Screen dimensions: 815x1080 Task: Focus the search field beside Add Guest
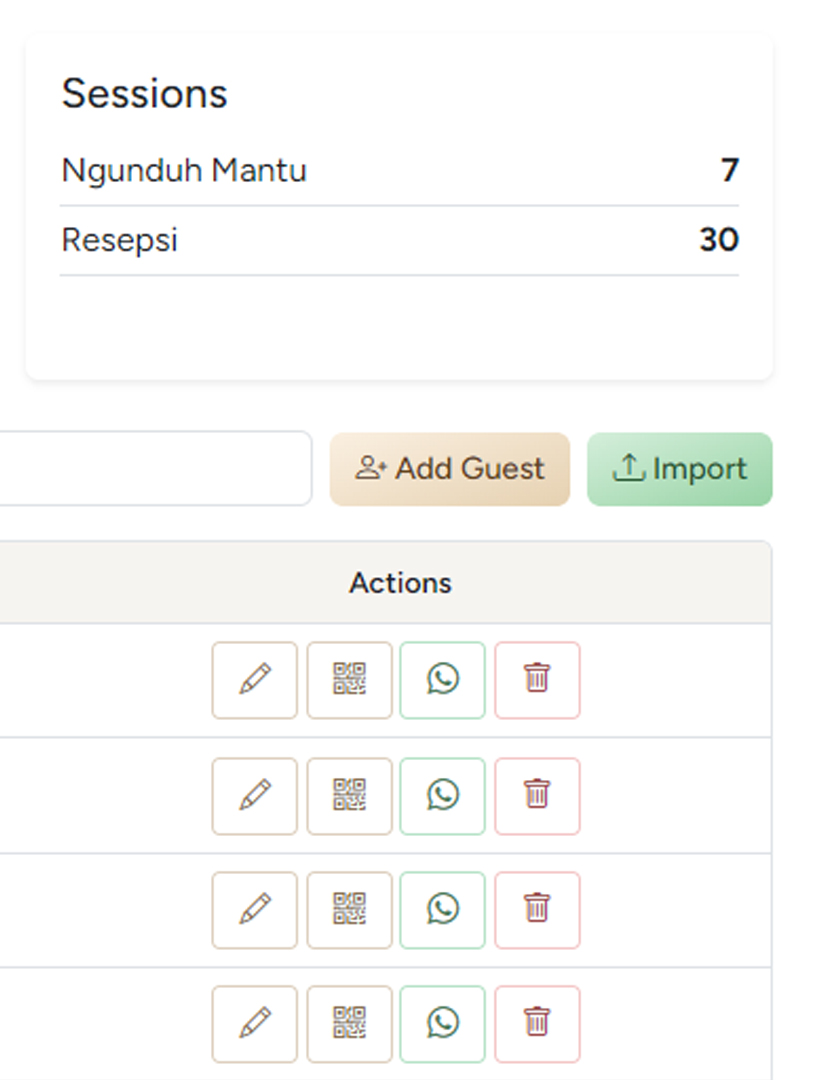point(150,469)
